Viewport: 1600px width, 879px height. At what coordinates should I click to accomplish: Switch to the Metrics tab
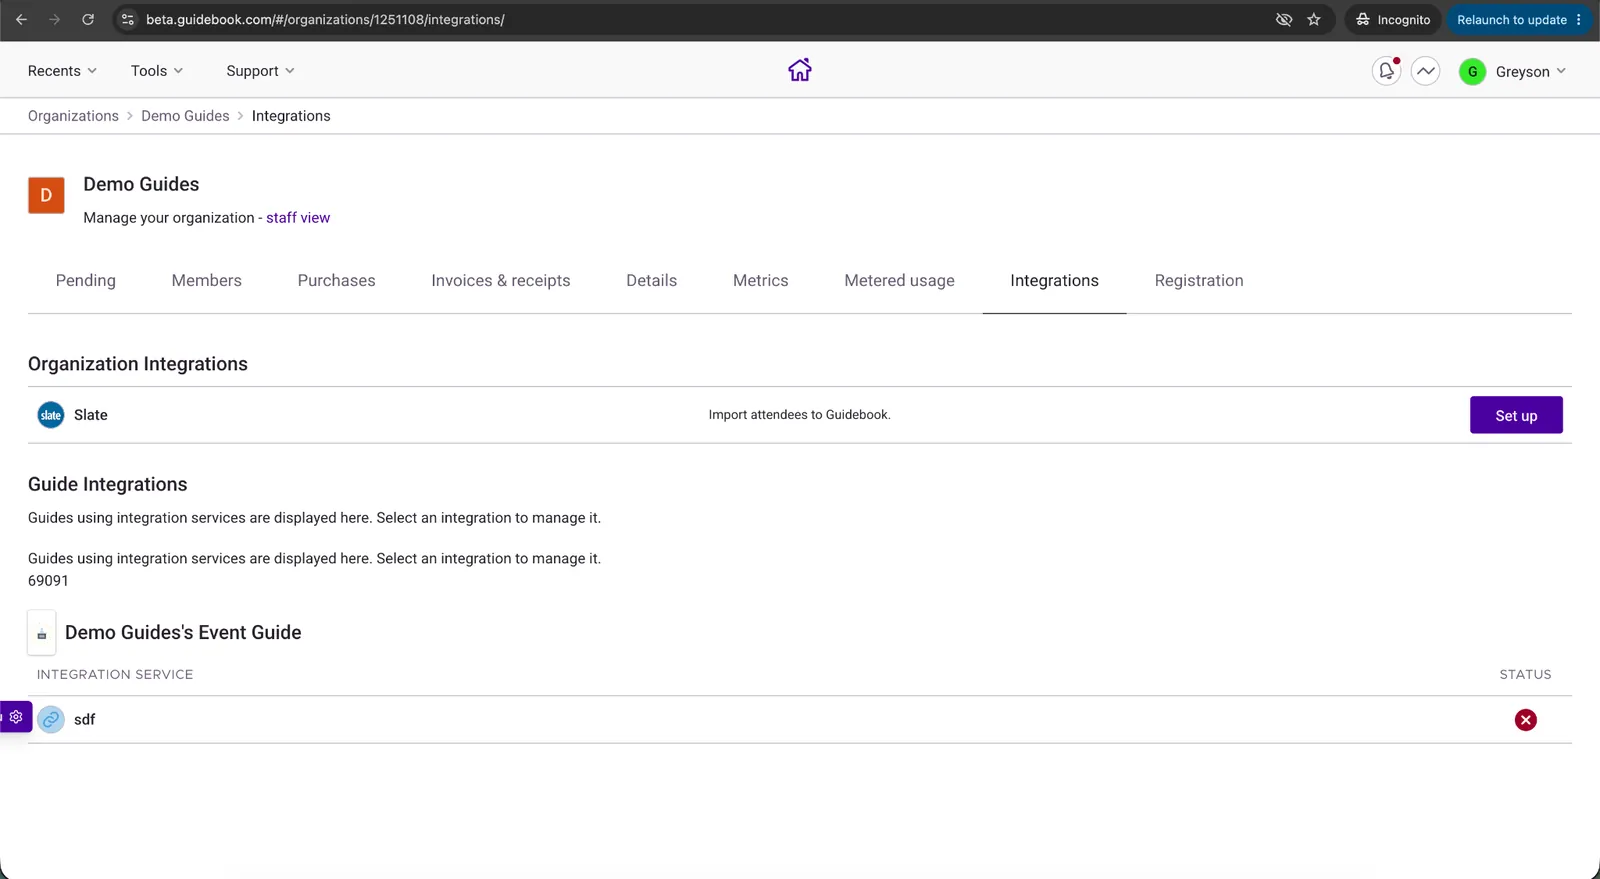761,281
